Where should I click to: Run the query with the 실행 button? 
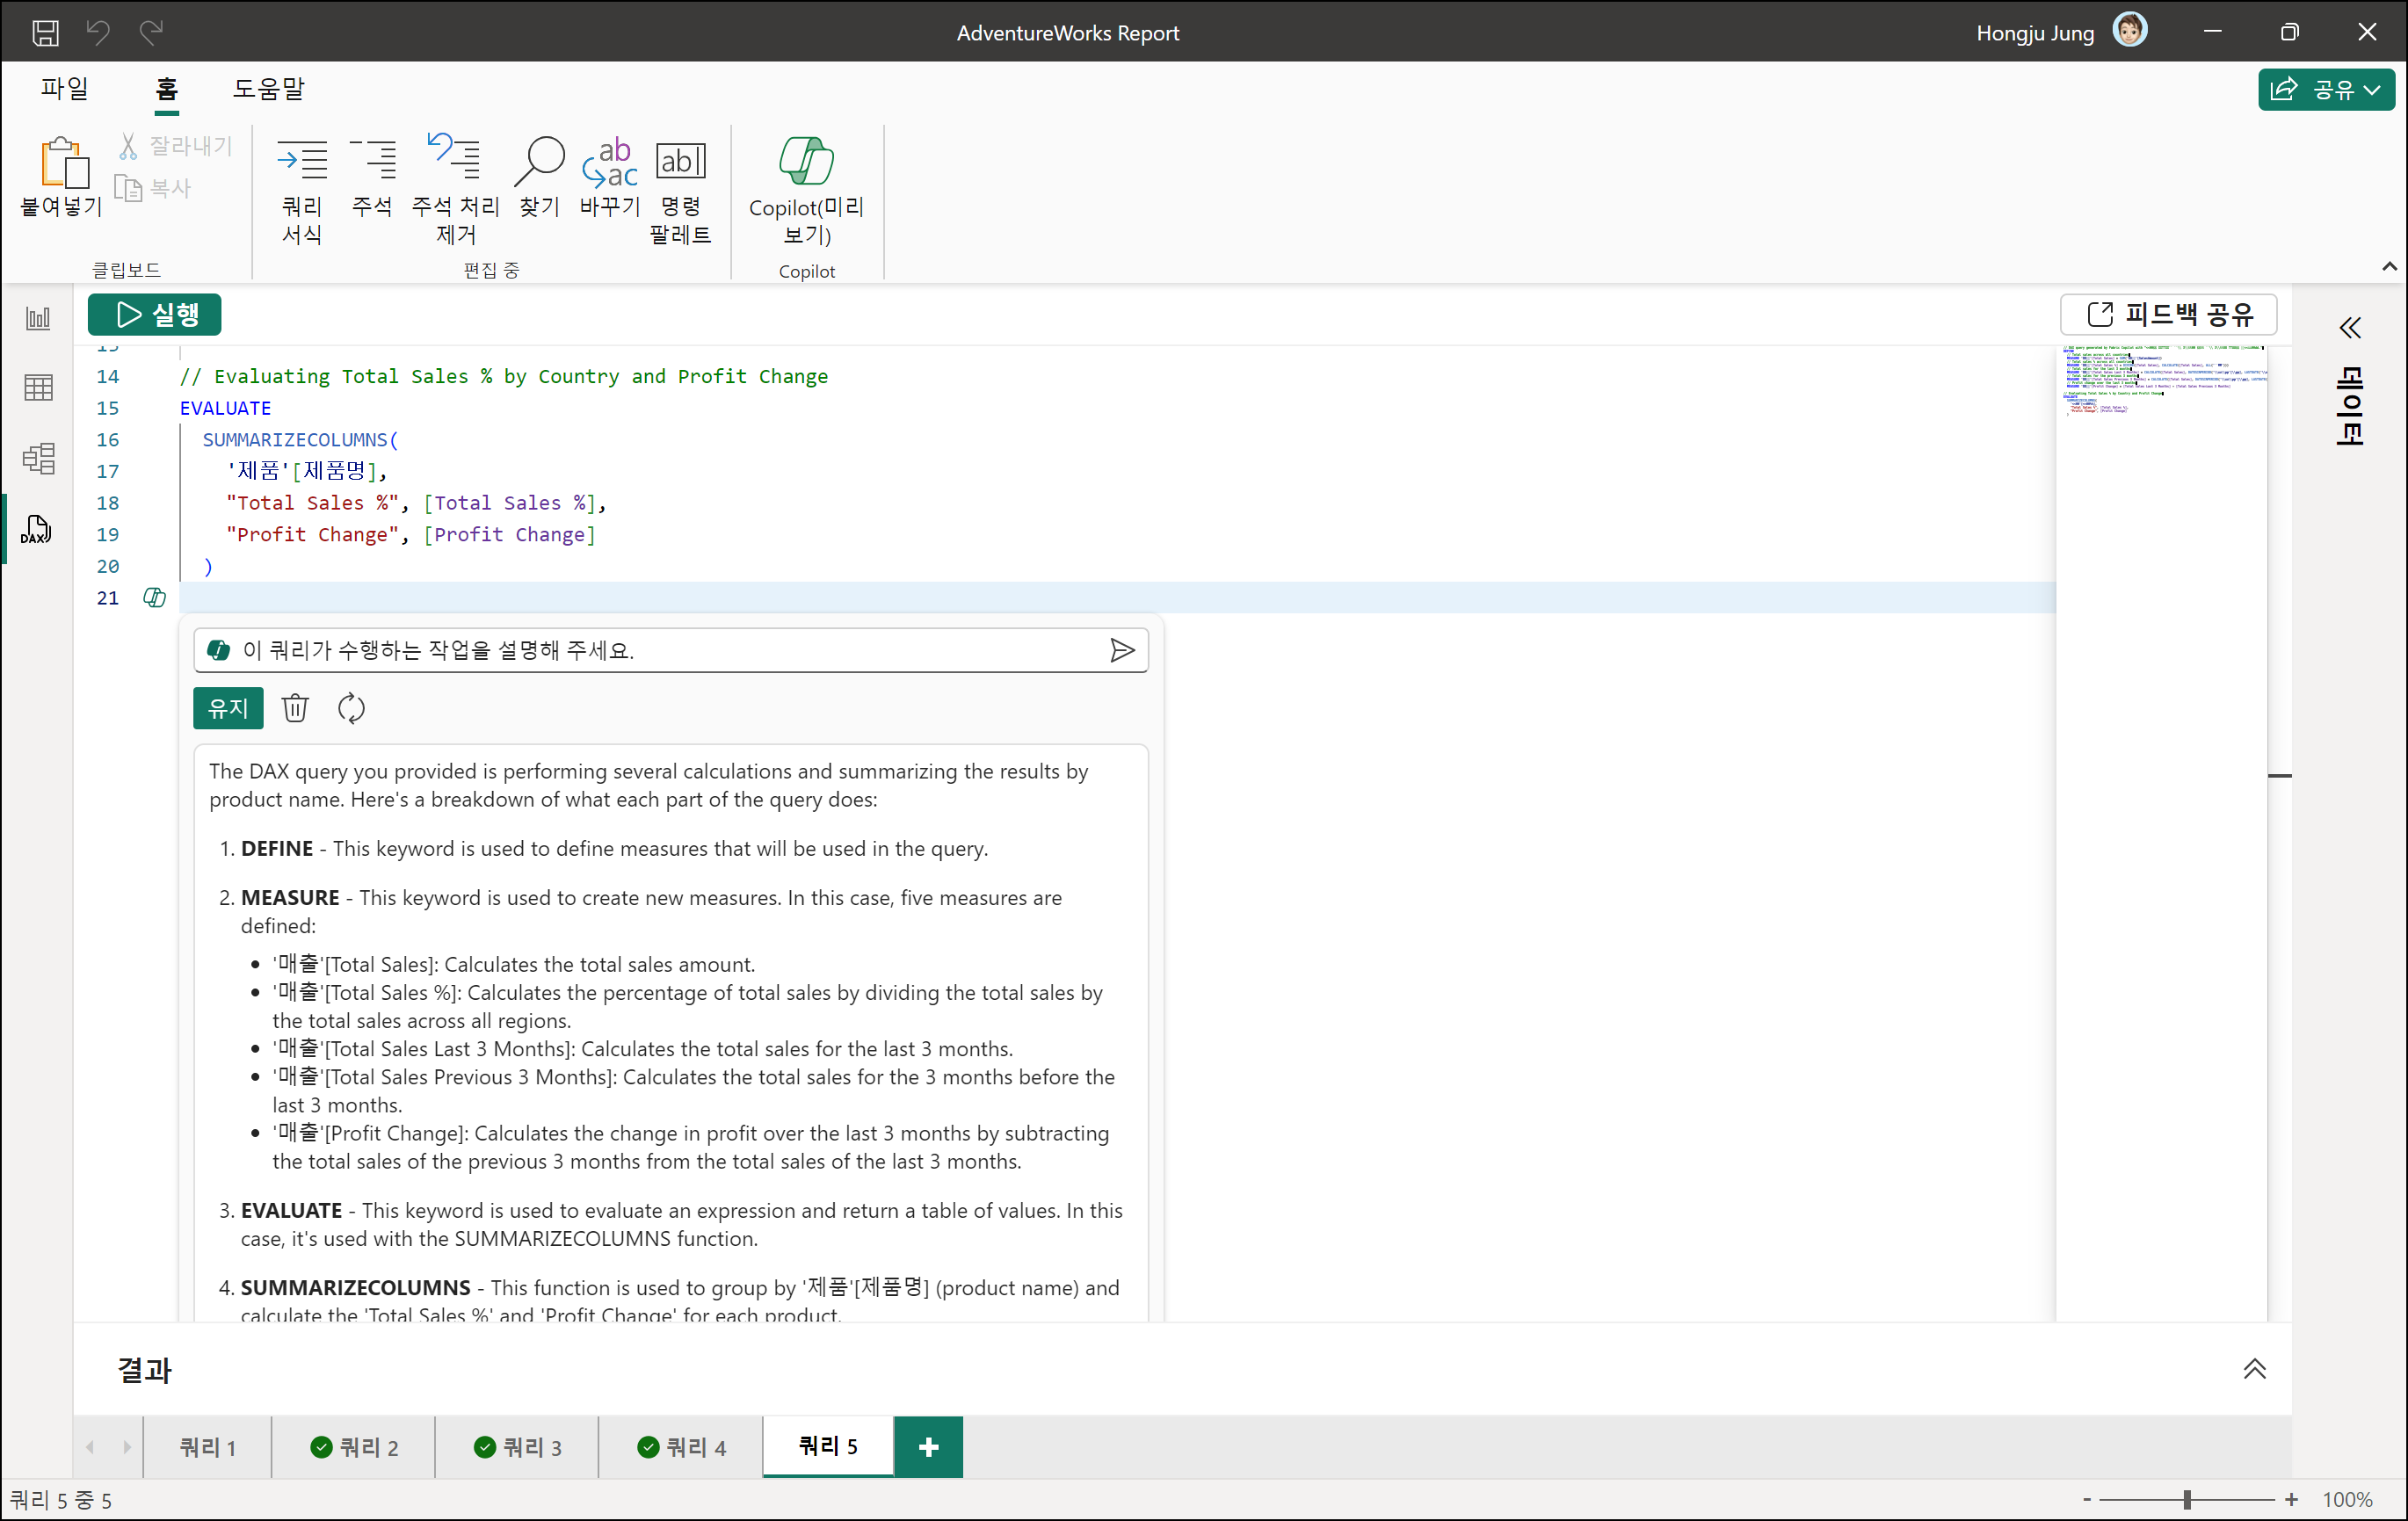click(x=155, y=315)
